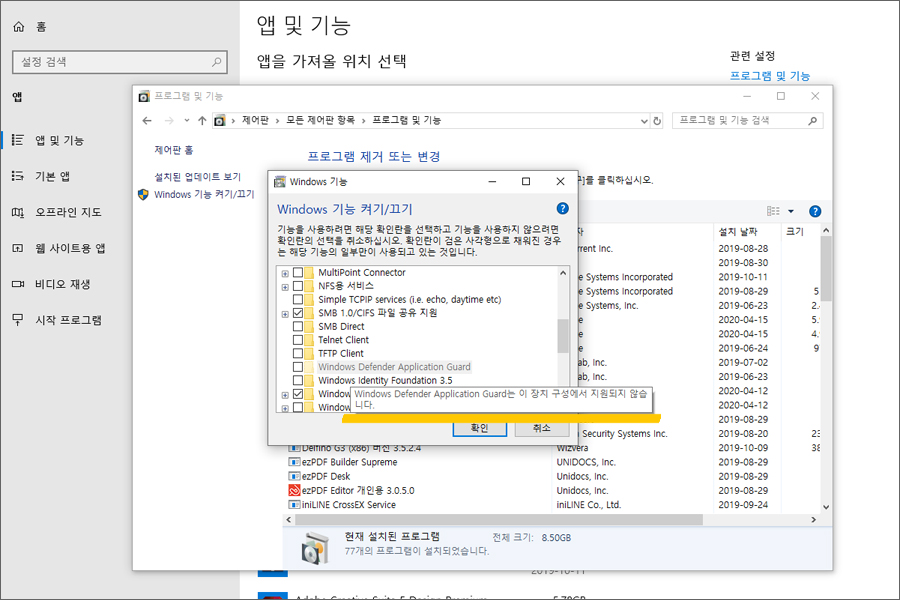Click 취소 button in Windows 기능 dialog
The image size is (900, 600).
(542, 428)
